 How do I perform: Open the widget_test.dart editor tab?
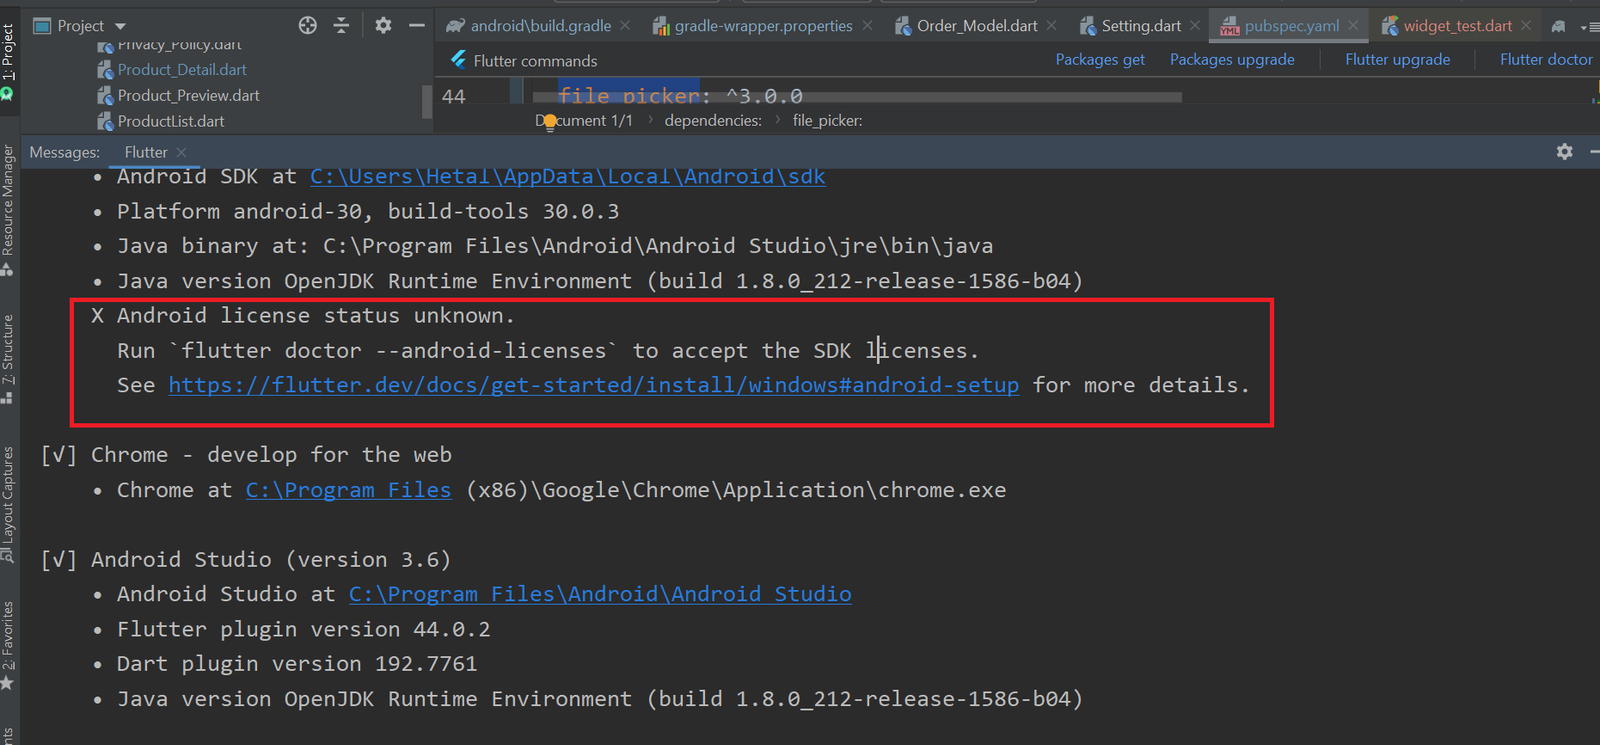(1457, 26)
